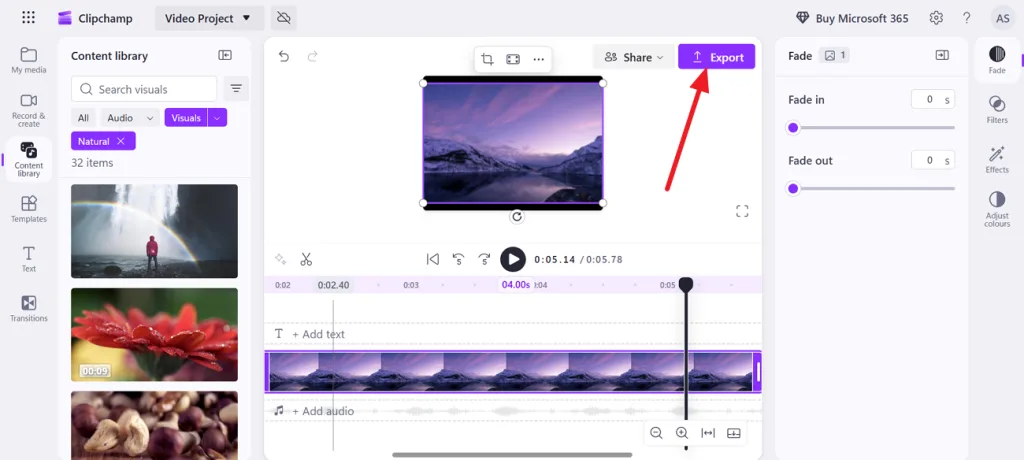This screenshot has height=460, width=1024.
Task: Open the Share dropdown
Action: (633, 57)
